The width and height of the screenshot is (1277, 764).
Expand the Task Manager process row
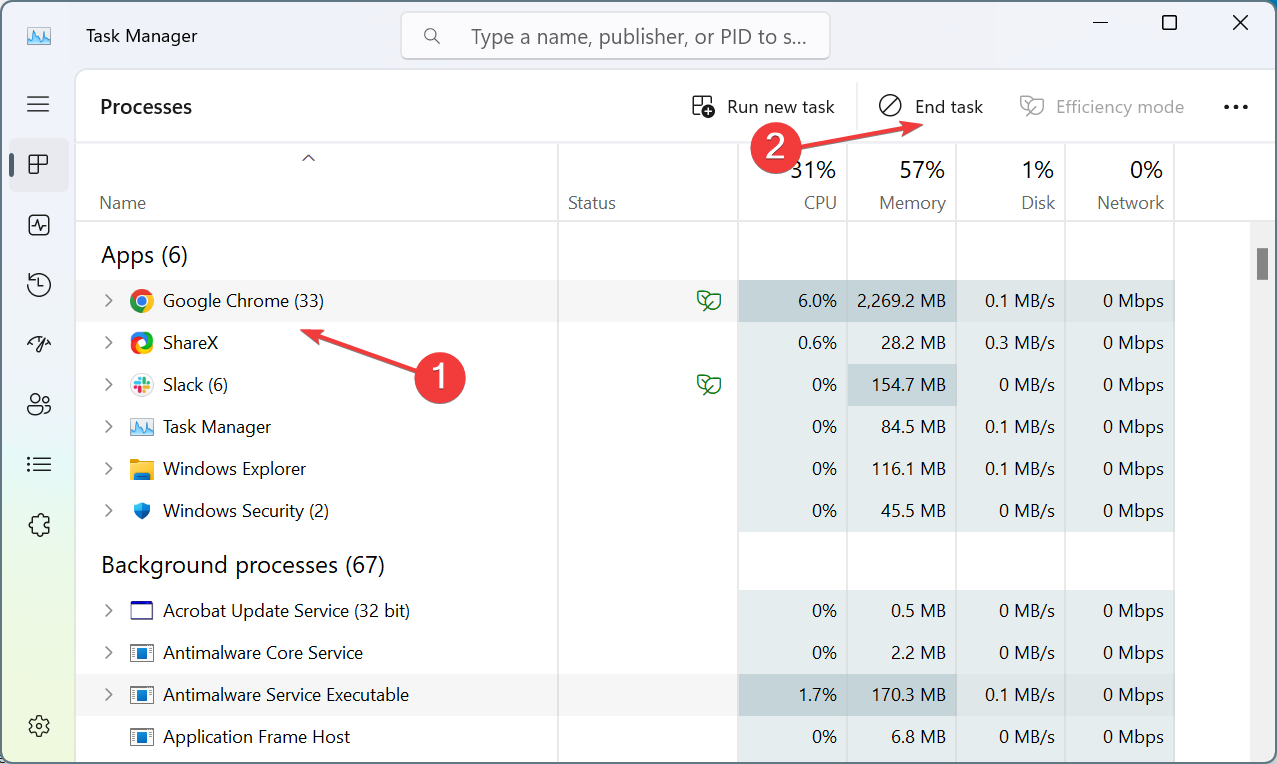point(109,427)
